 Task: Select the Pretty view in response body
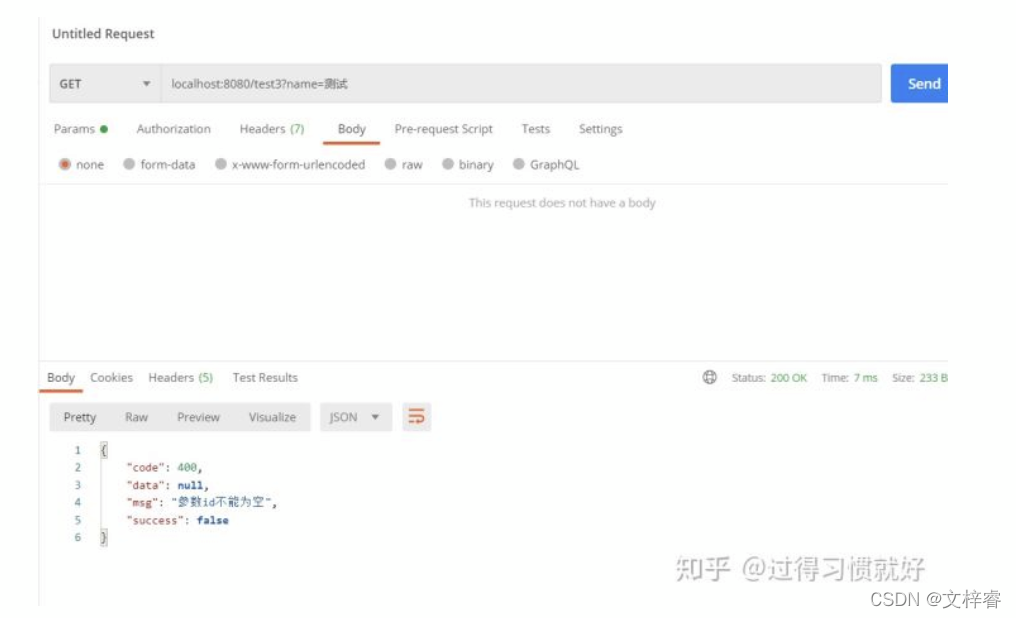coord(79,417)
